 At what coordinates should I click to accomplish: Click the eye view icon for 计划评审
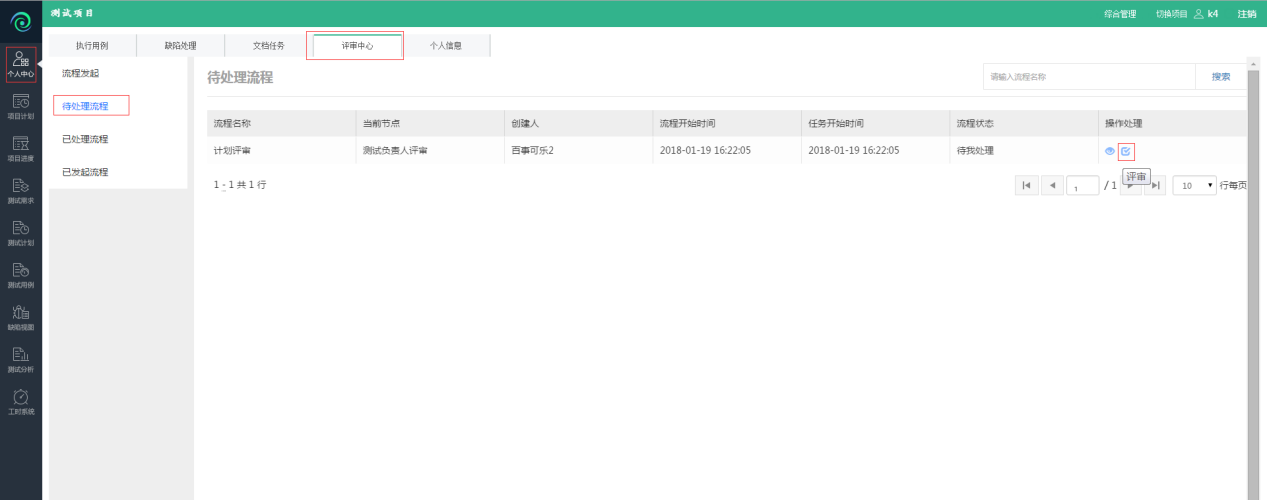click(1109, 151)
